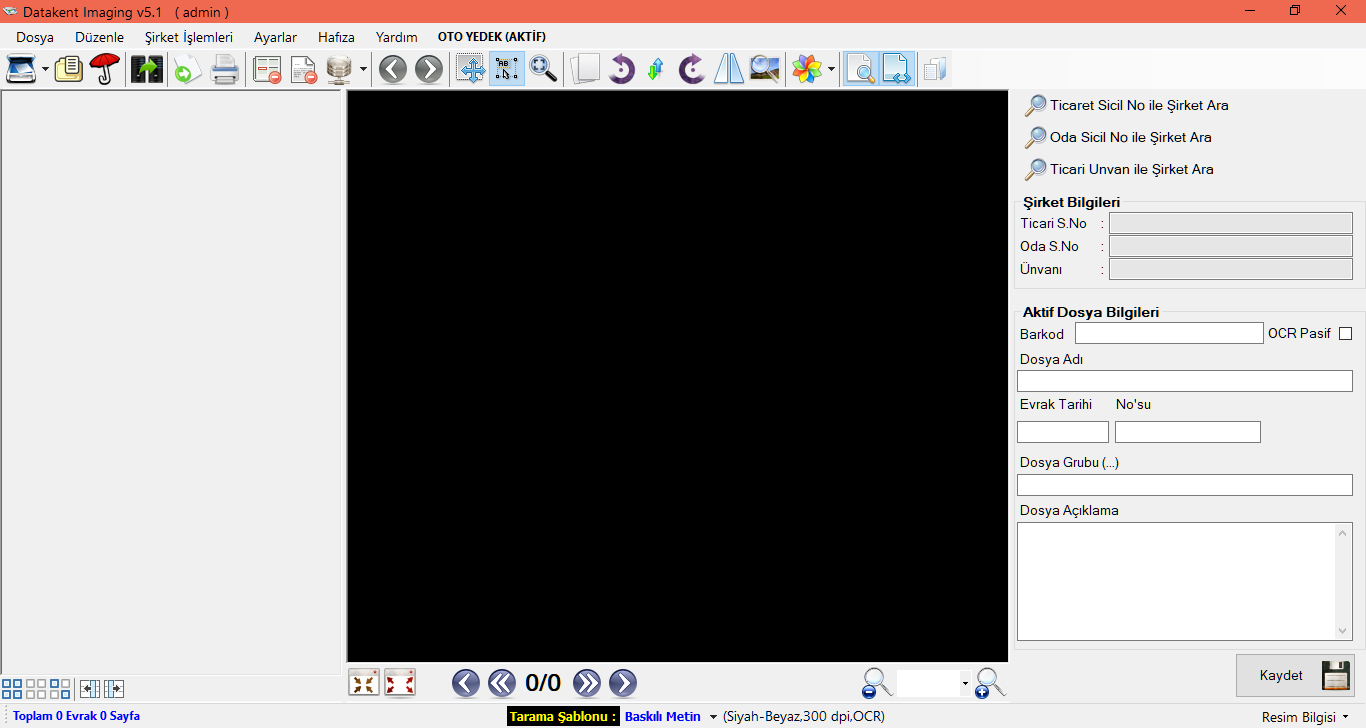Click the printer icon in the toolbar
Image resolution: width=1366 pixels, height=728 pixels.
(224, 69)
